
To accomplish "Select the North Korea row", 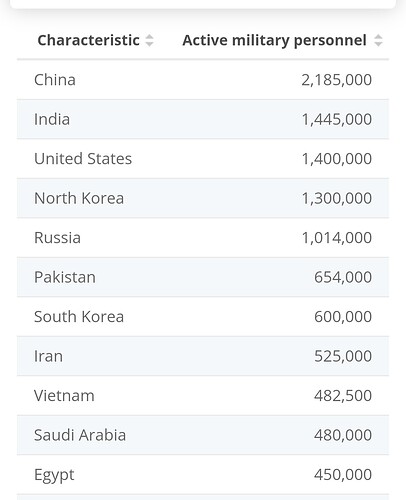I will 203,198.
